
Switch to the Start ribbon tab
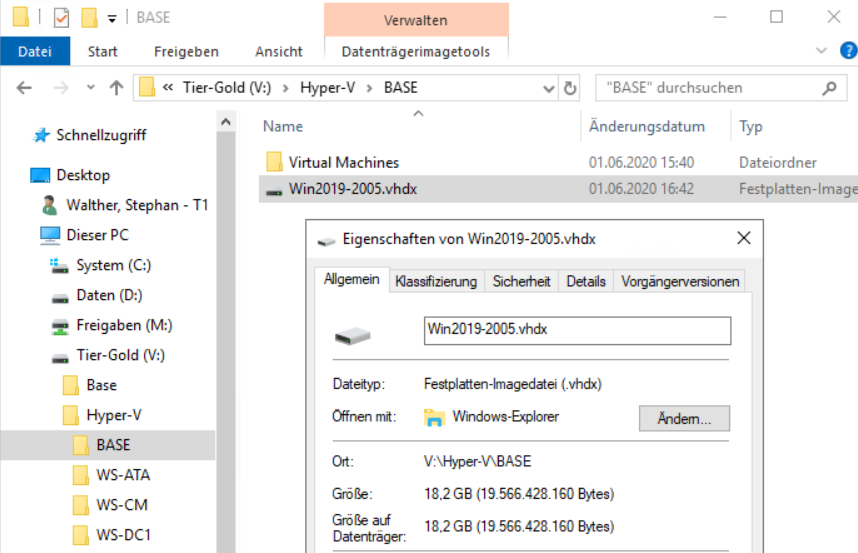pos(102,51)
